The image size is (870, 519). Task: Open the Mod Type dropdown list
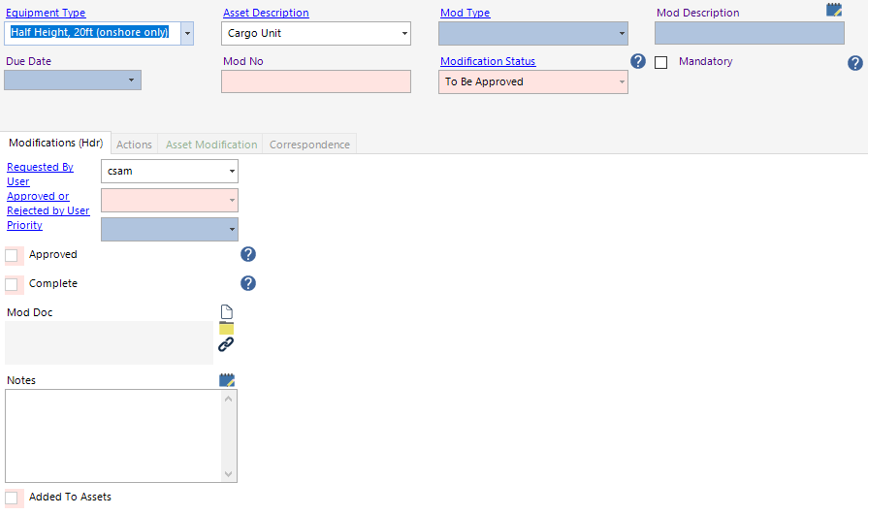click(621, 34)
